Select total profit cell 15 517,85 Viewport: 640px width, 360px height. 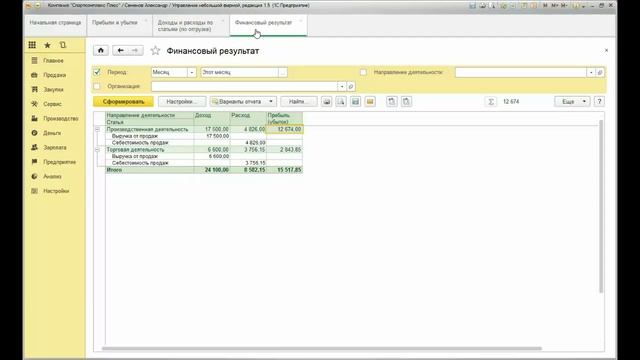coord(284,170)
